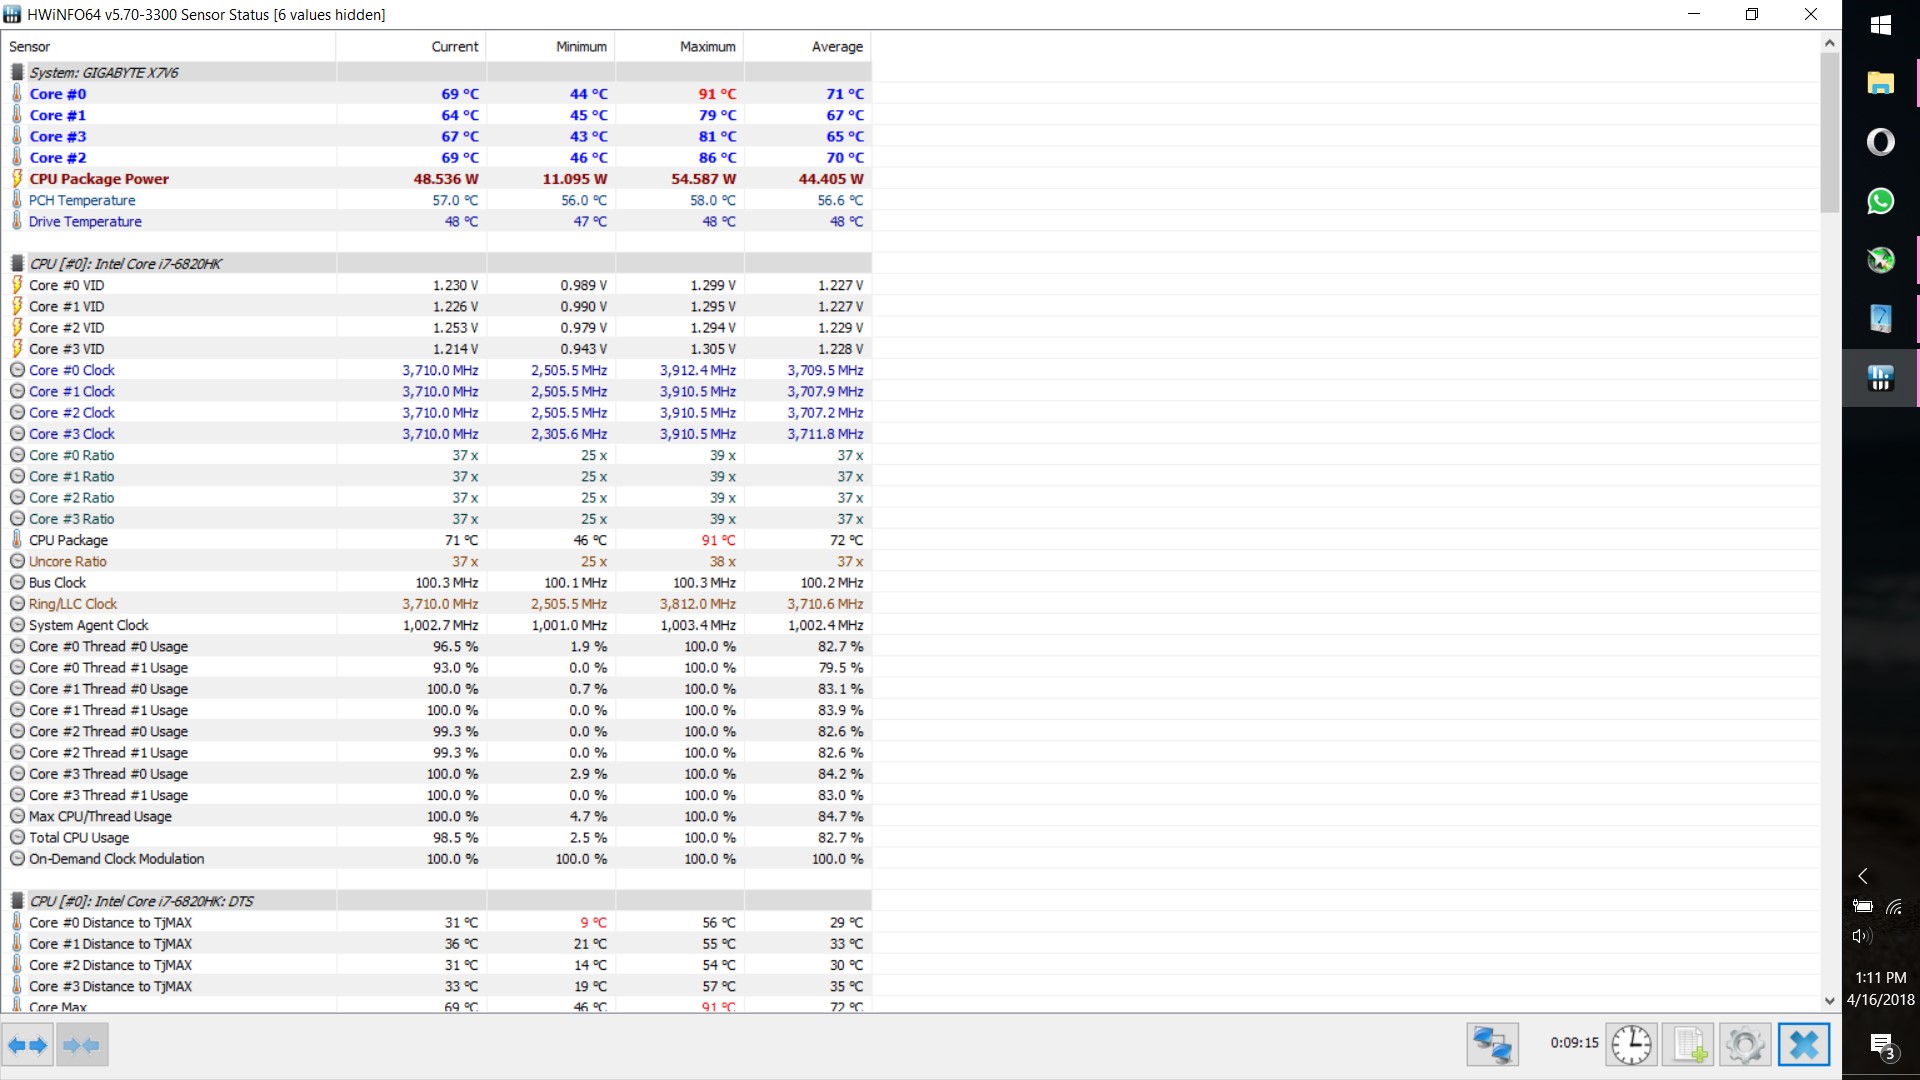This screenshot has height=1080, width=1920.
Task: Click the collapse columns greyed arrows button
Action: pyautogui.click(x=82, y=1045)
